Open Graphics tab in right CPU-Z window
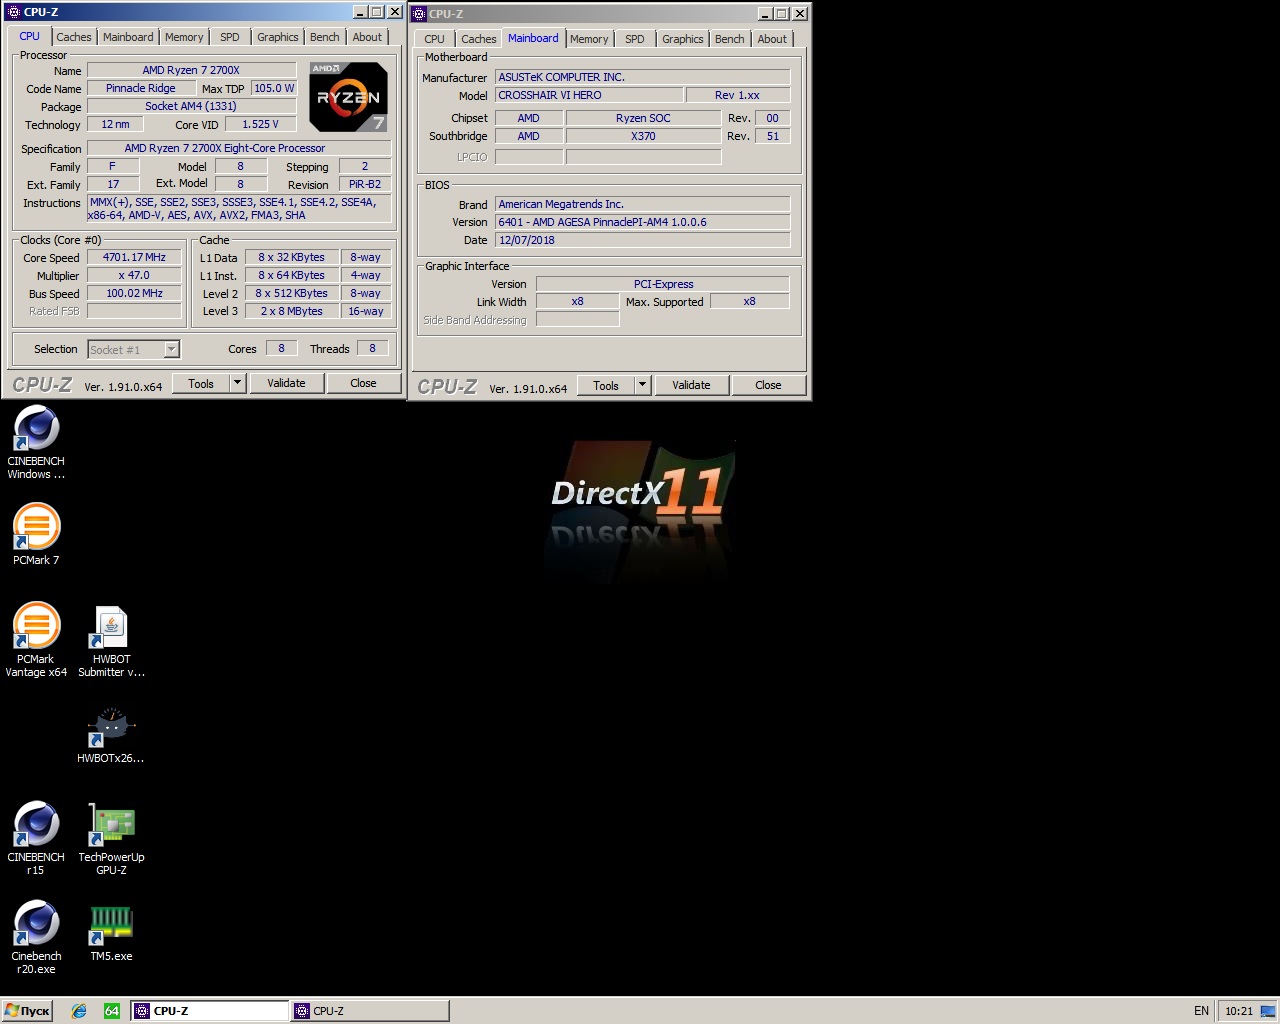This screenshot has width=1280, height=1024. (x=683, y=39)
